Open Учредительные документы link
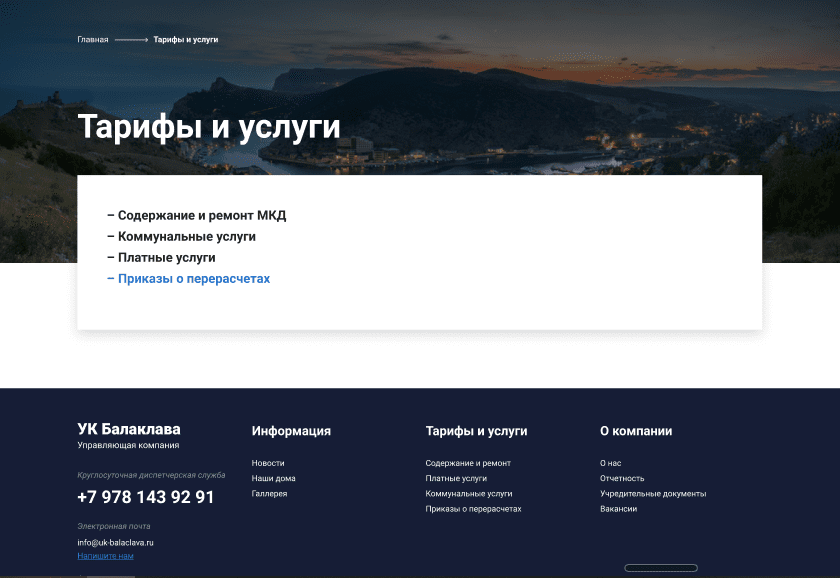840x578 pixels. pos(653,494)
